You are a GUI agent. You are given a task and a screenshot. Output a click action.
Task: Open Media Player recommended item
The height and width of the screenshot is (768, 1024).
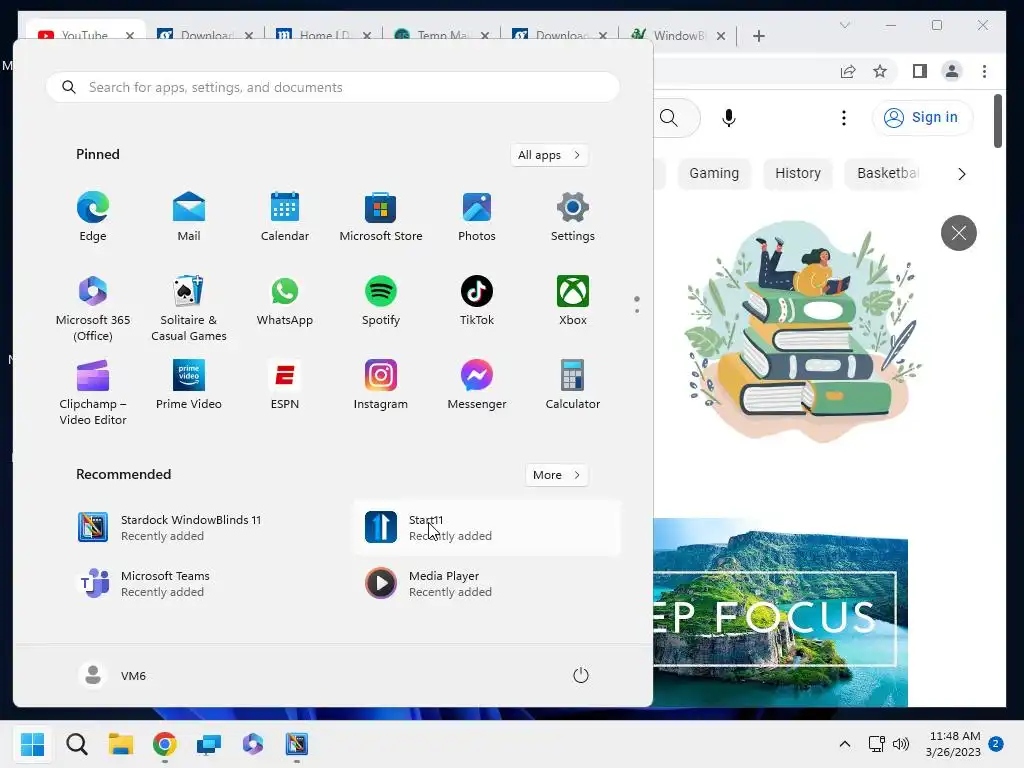pos(487,584)
